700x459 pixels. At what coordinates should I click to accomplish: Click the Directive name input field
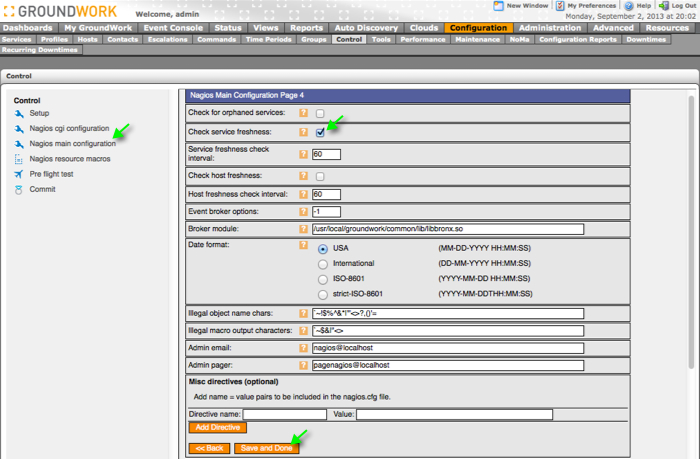pyautogui.click(x=284, y=414)
